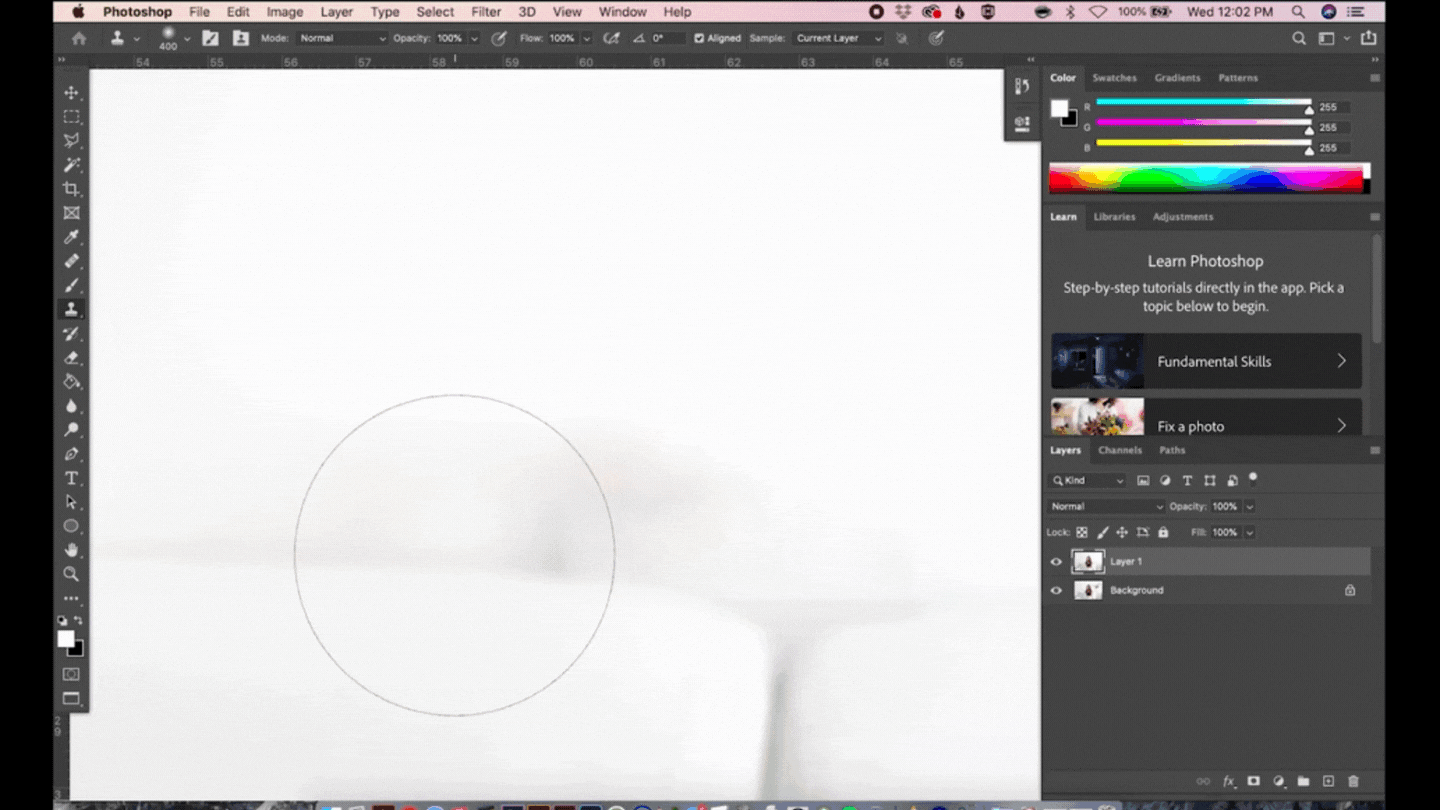The image size is (1440, 810).
Task: Switch to the Channels tab
Action: pyautogui.click(x=1120, y=450)
